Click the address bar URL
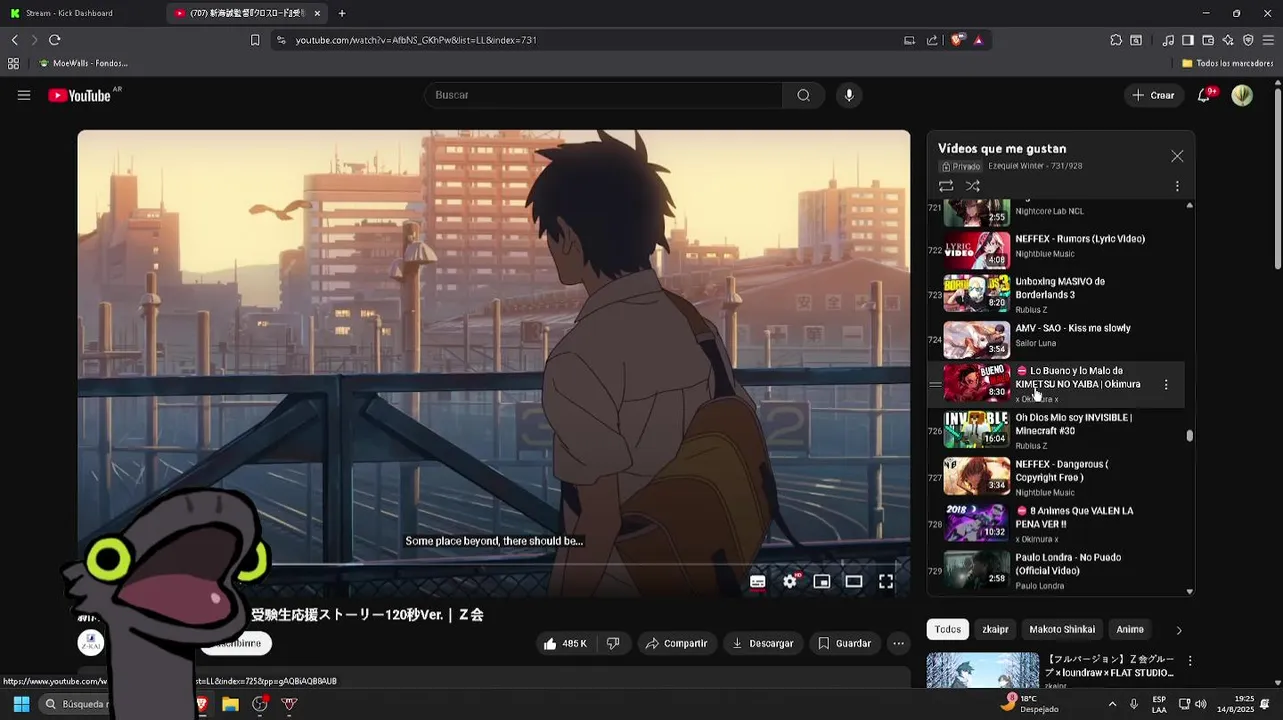 tap(416, 40)
